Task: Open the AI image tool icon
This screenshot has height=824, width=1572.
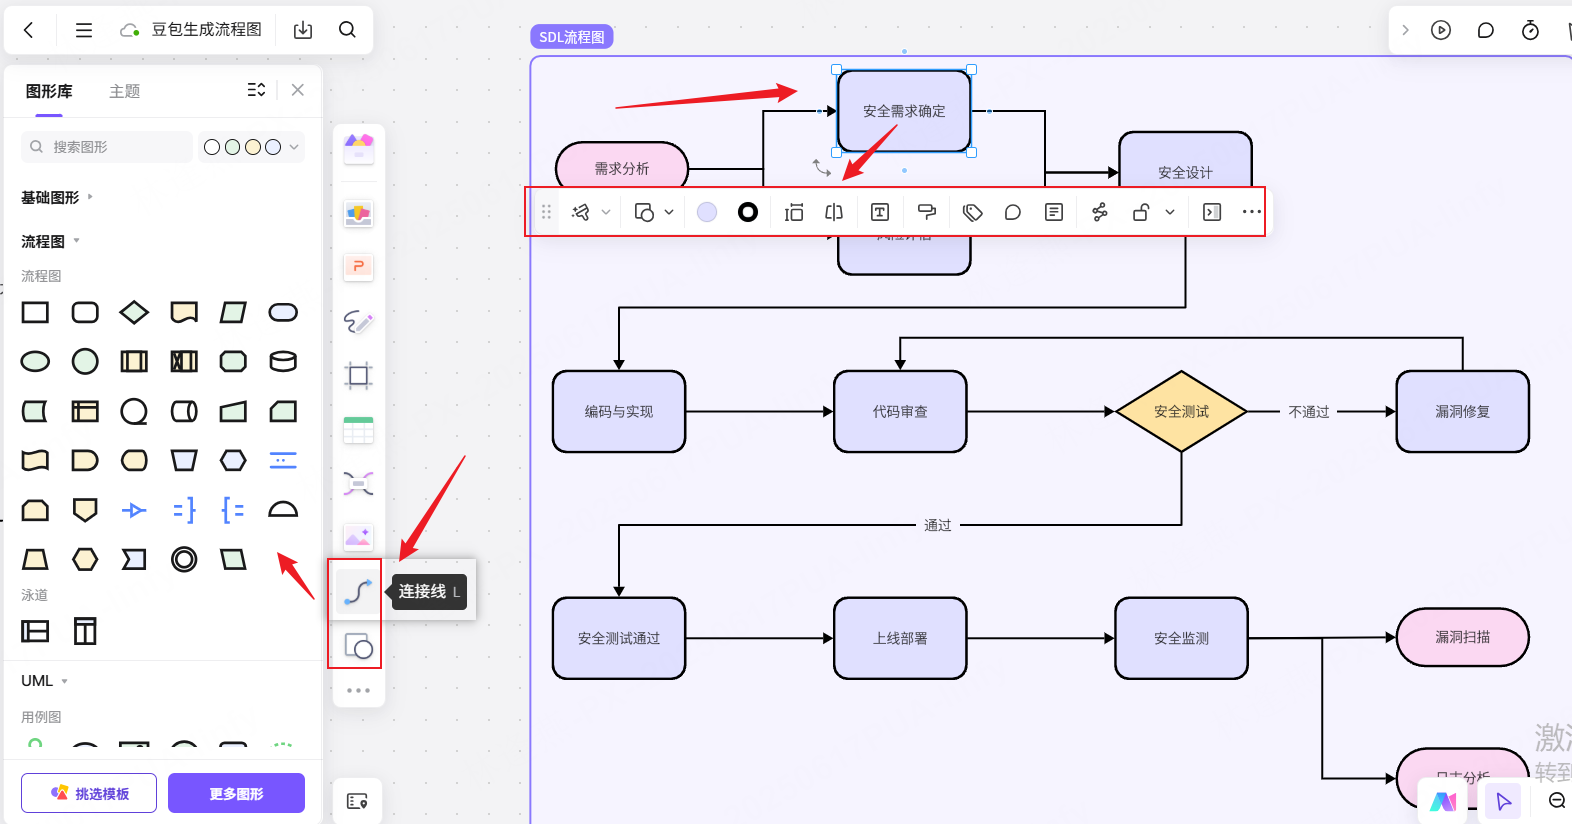Action: tap(358, 538)
